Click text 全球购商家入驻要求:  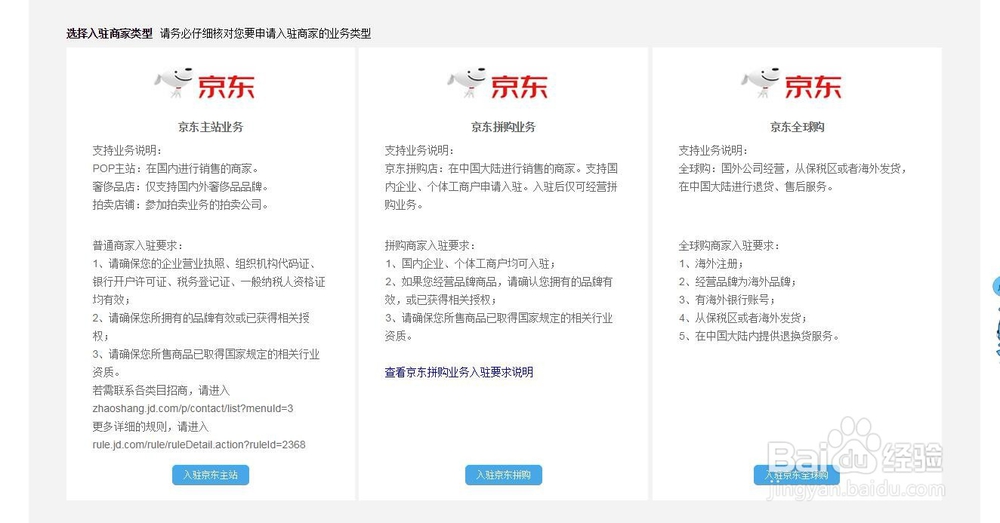pyautogui.click(x=729, y=246)
